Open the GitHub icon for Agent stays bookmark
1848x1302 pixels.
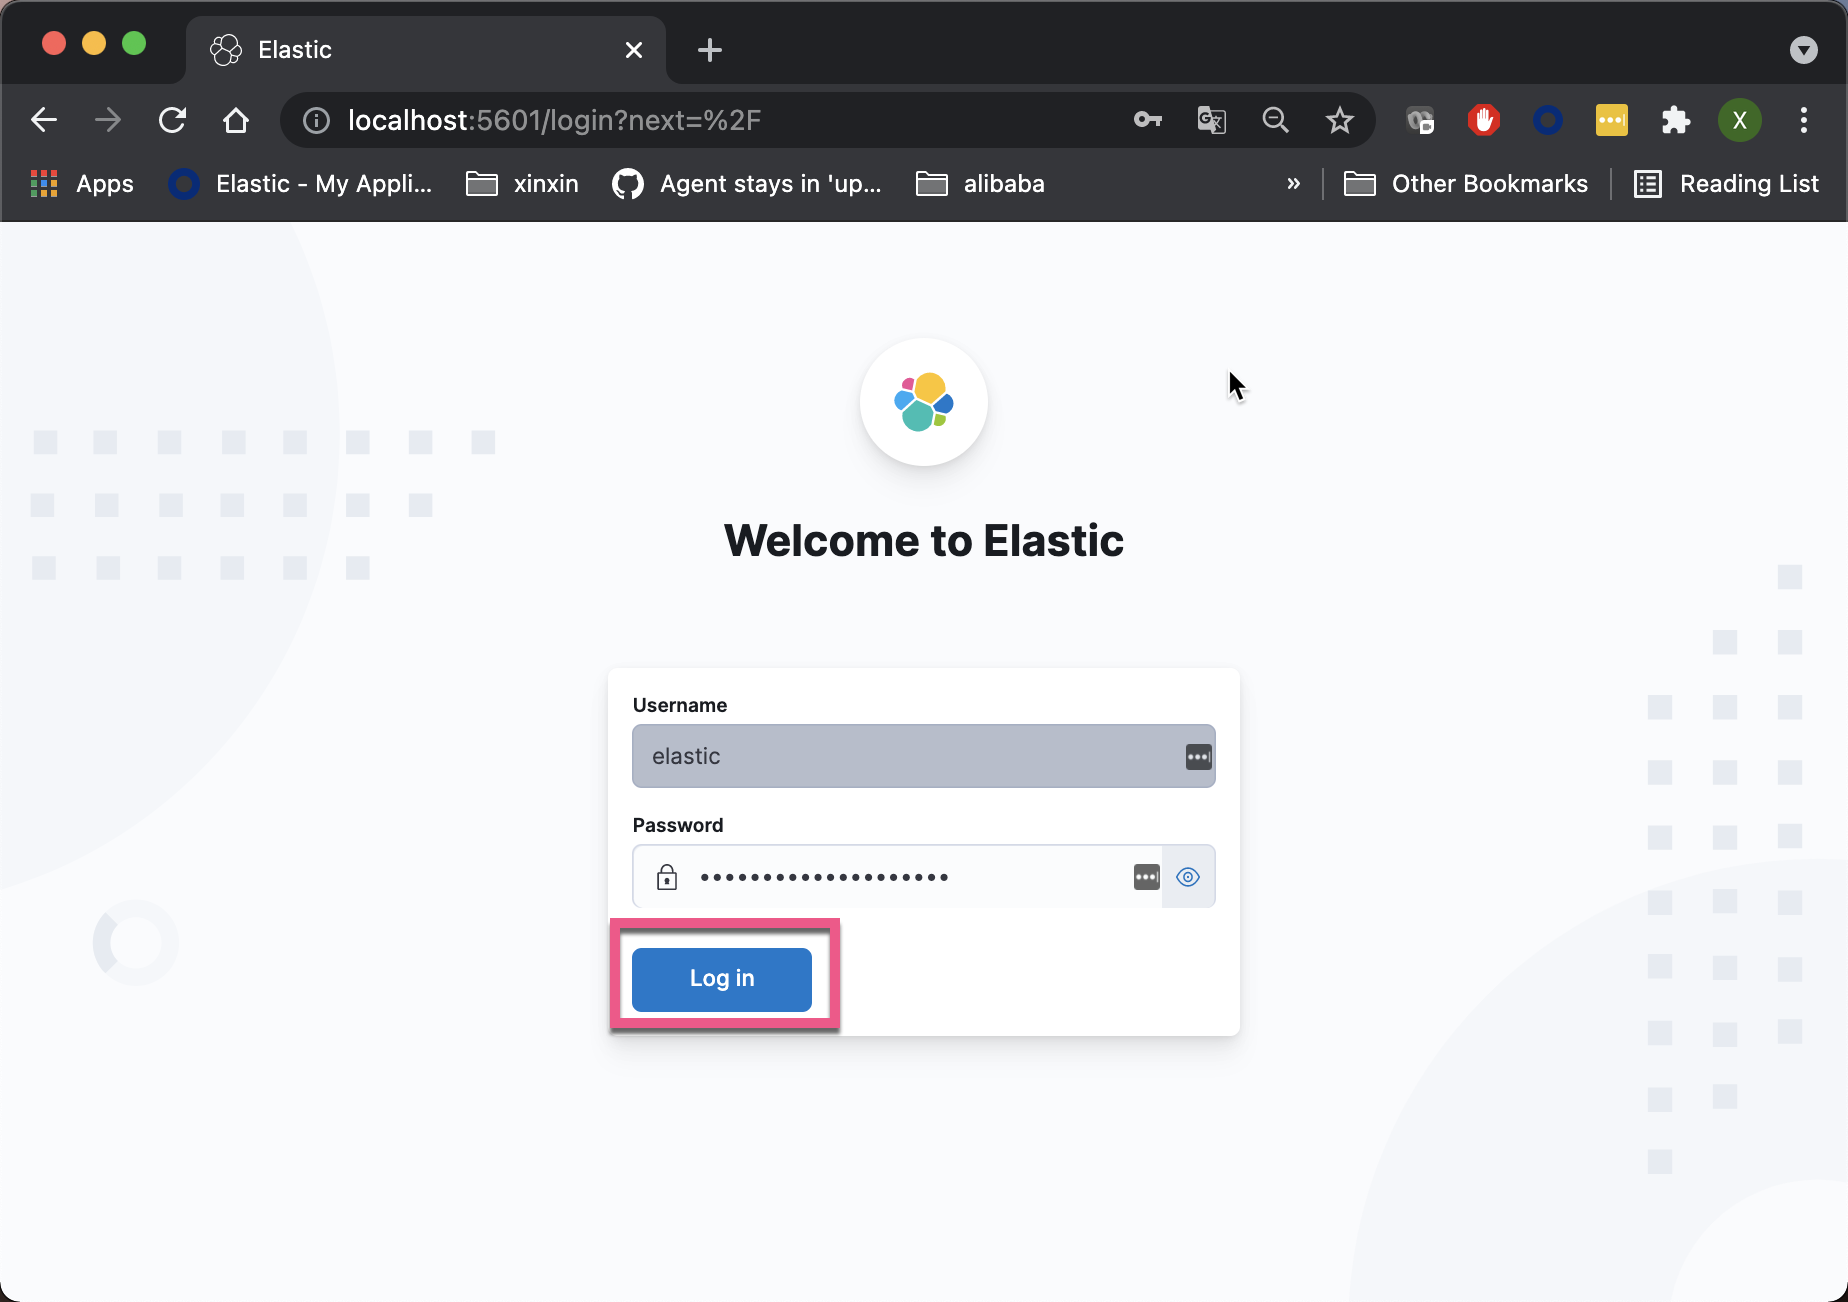[x=628, y=183]
